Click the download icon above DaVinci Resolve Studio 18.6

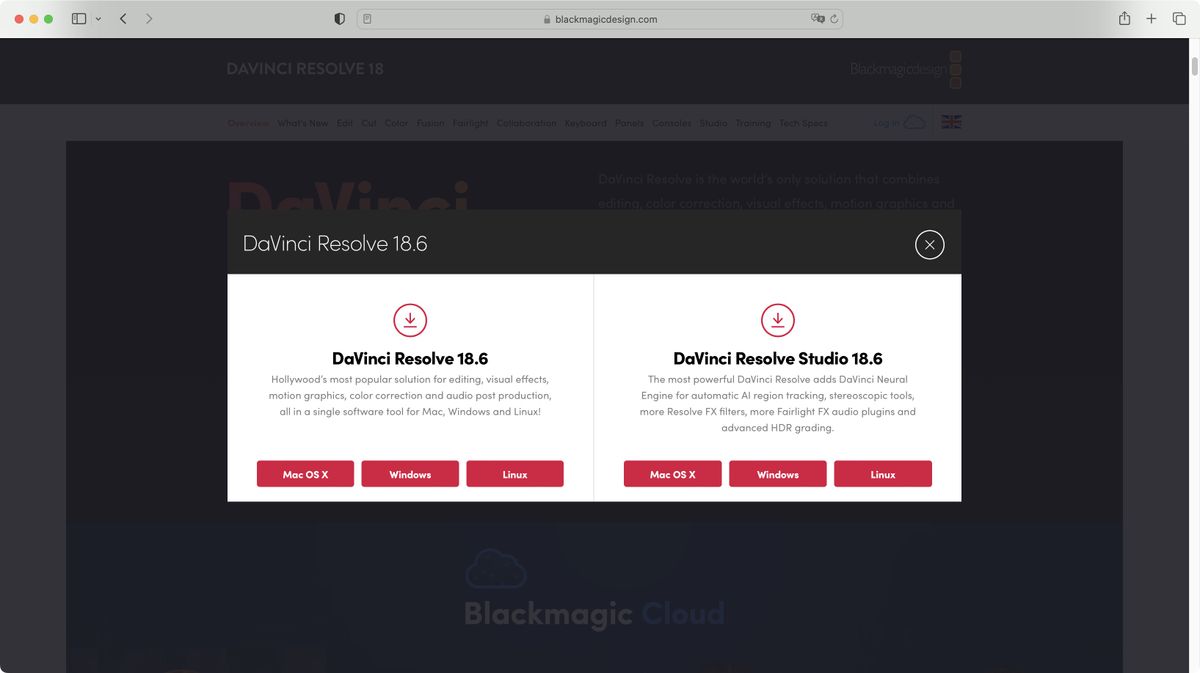(778, 319)
